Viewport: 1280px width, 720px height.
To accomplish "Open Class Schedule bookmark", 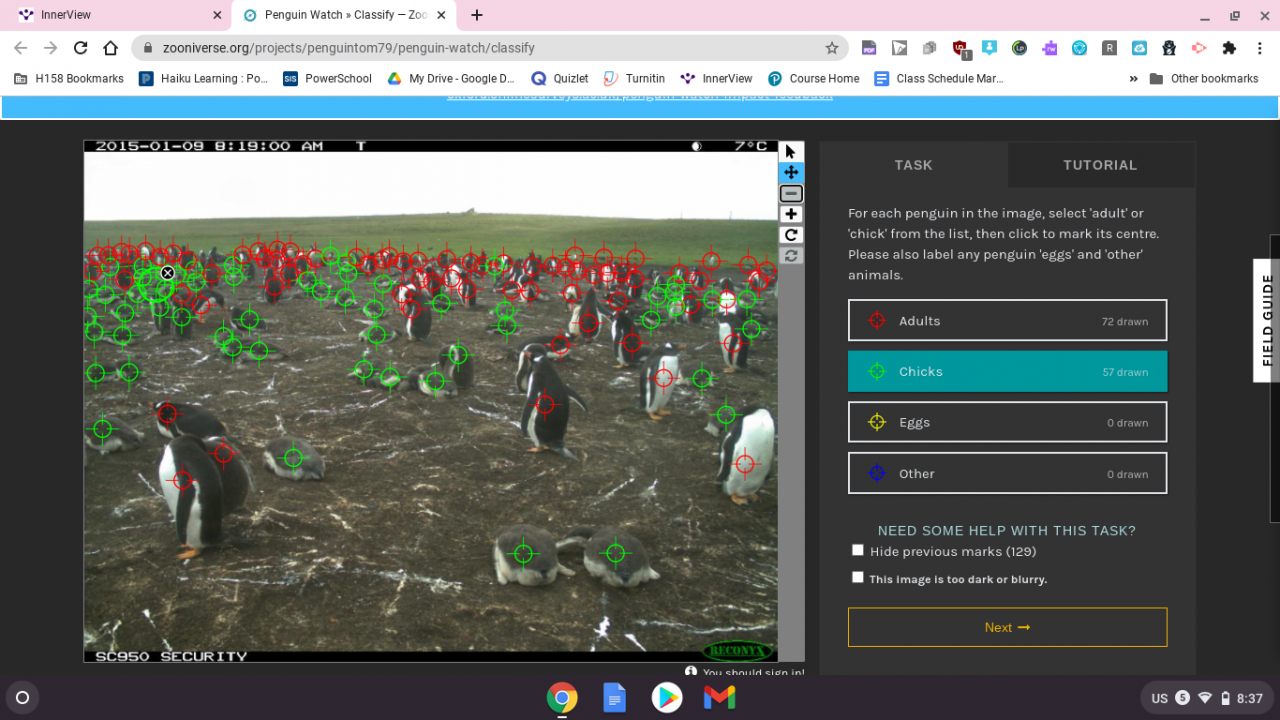I will pyautogui.click(x=939, y=78).
